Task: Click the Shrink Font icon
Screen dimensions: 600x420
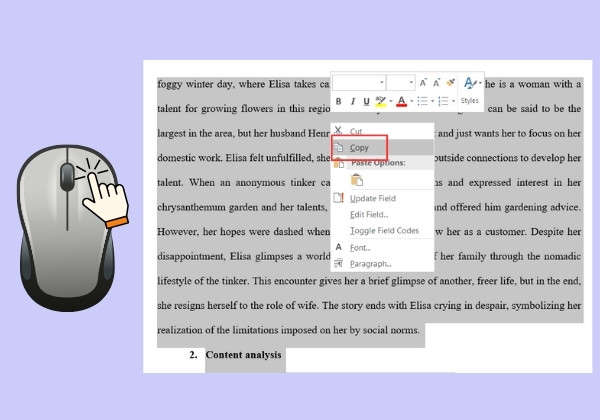Action: [436, 83]
